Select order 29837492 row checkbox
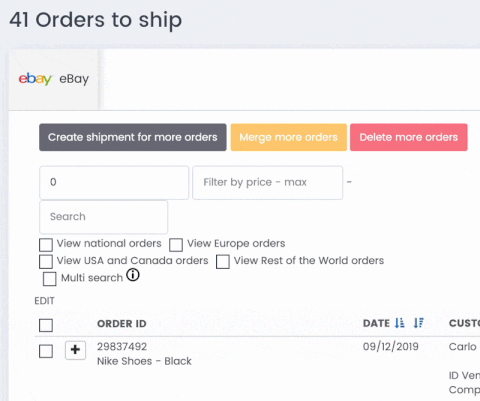The width and height of the screenshot is (480, 401). pyautogui.click(x=46, y=351)
